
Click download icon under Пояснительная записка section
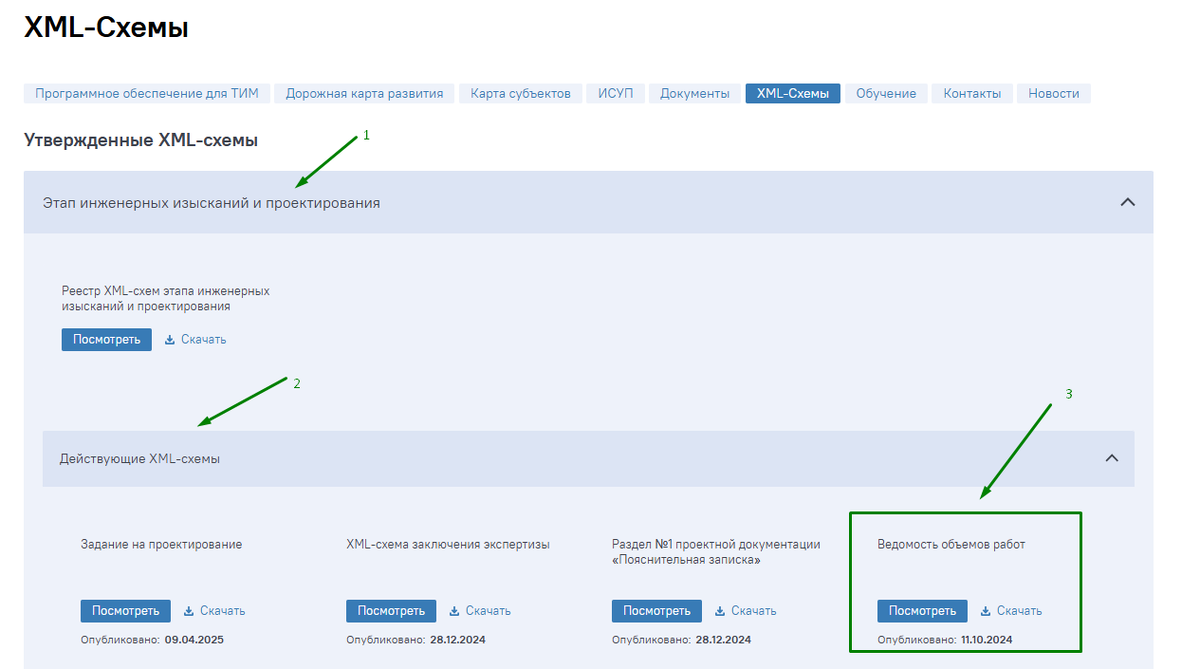coord(720,611)
